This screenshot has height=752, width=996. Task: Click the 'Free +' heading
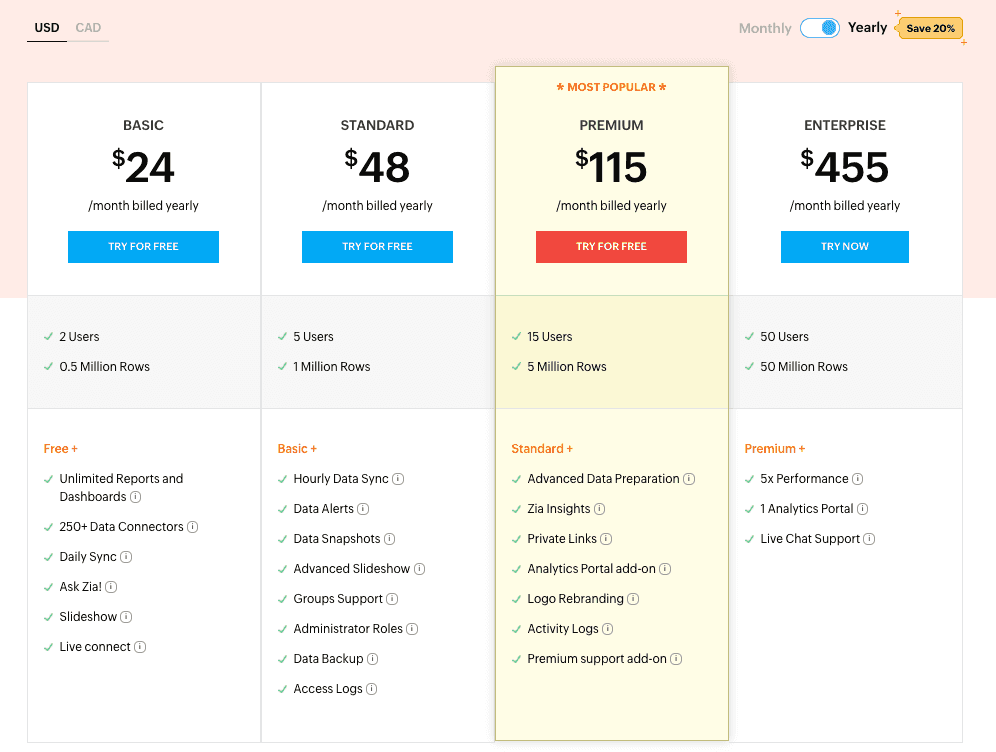pyautogui.click(x=60, y=448)
